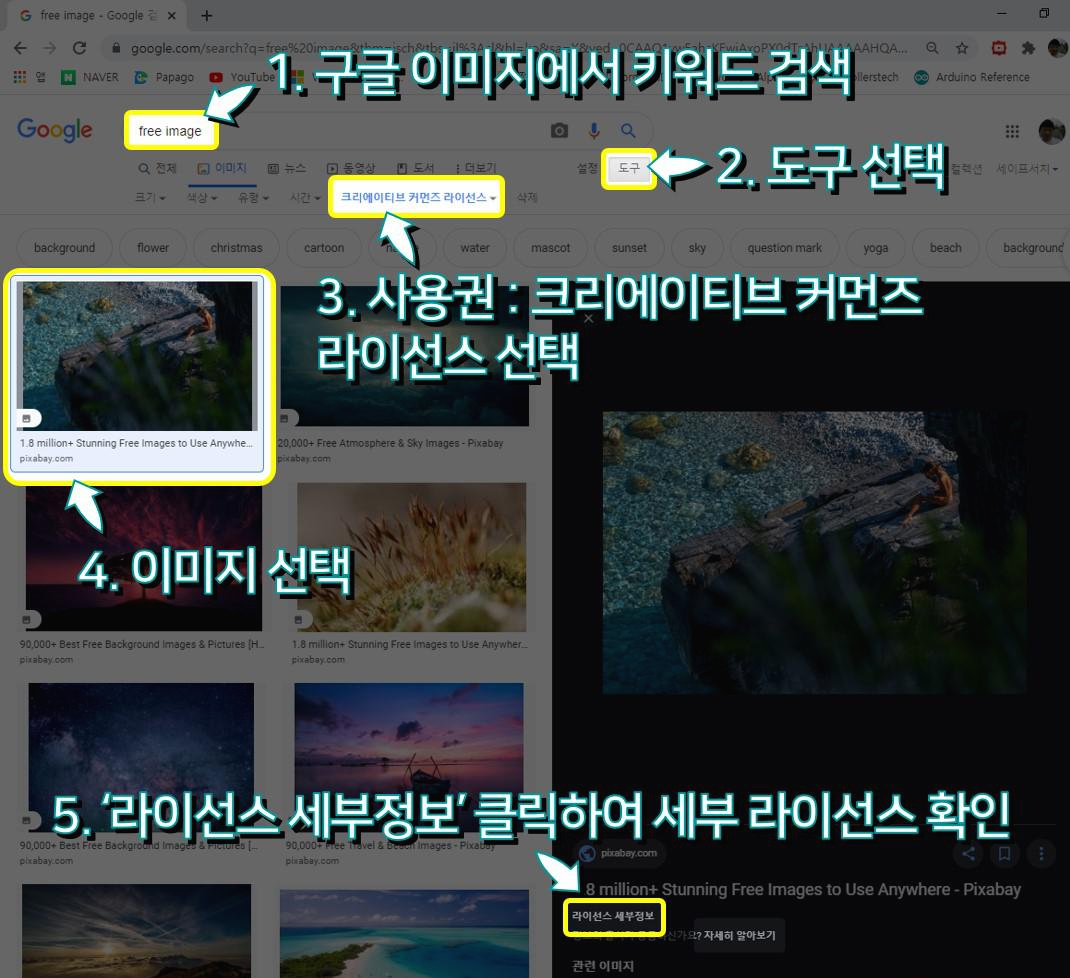The width and height of the screenshot is (1070, 978).
Task: Open the apps shortcut in bookmarks bar
Action: click(29, 77)
